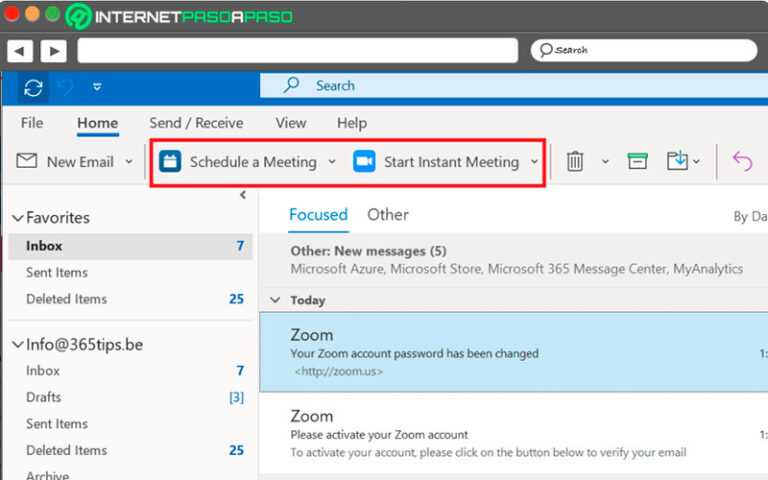Collapse the Info@365tips.be account
Screen dimensions: 768x480
(18, 345)
